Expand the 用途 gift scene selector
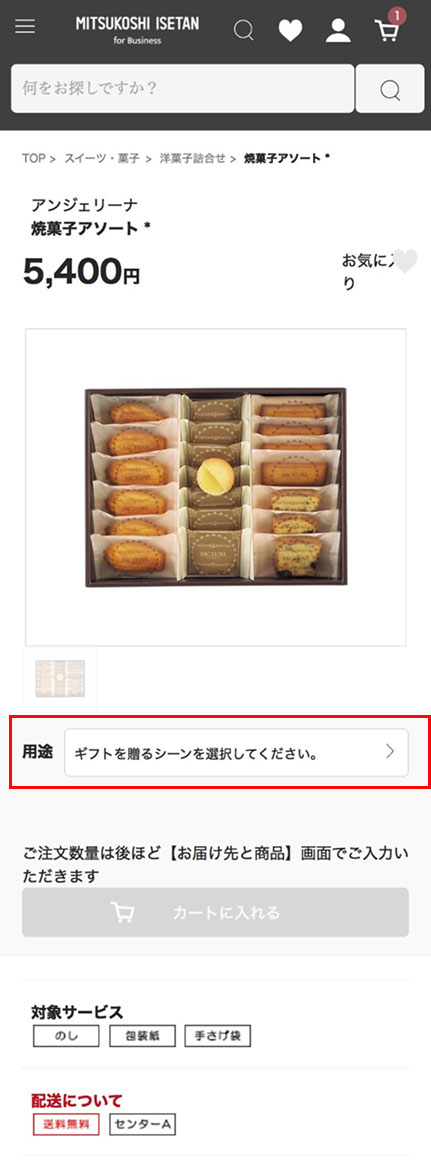 (x=236, y=753)
